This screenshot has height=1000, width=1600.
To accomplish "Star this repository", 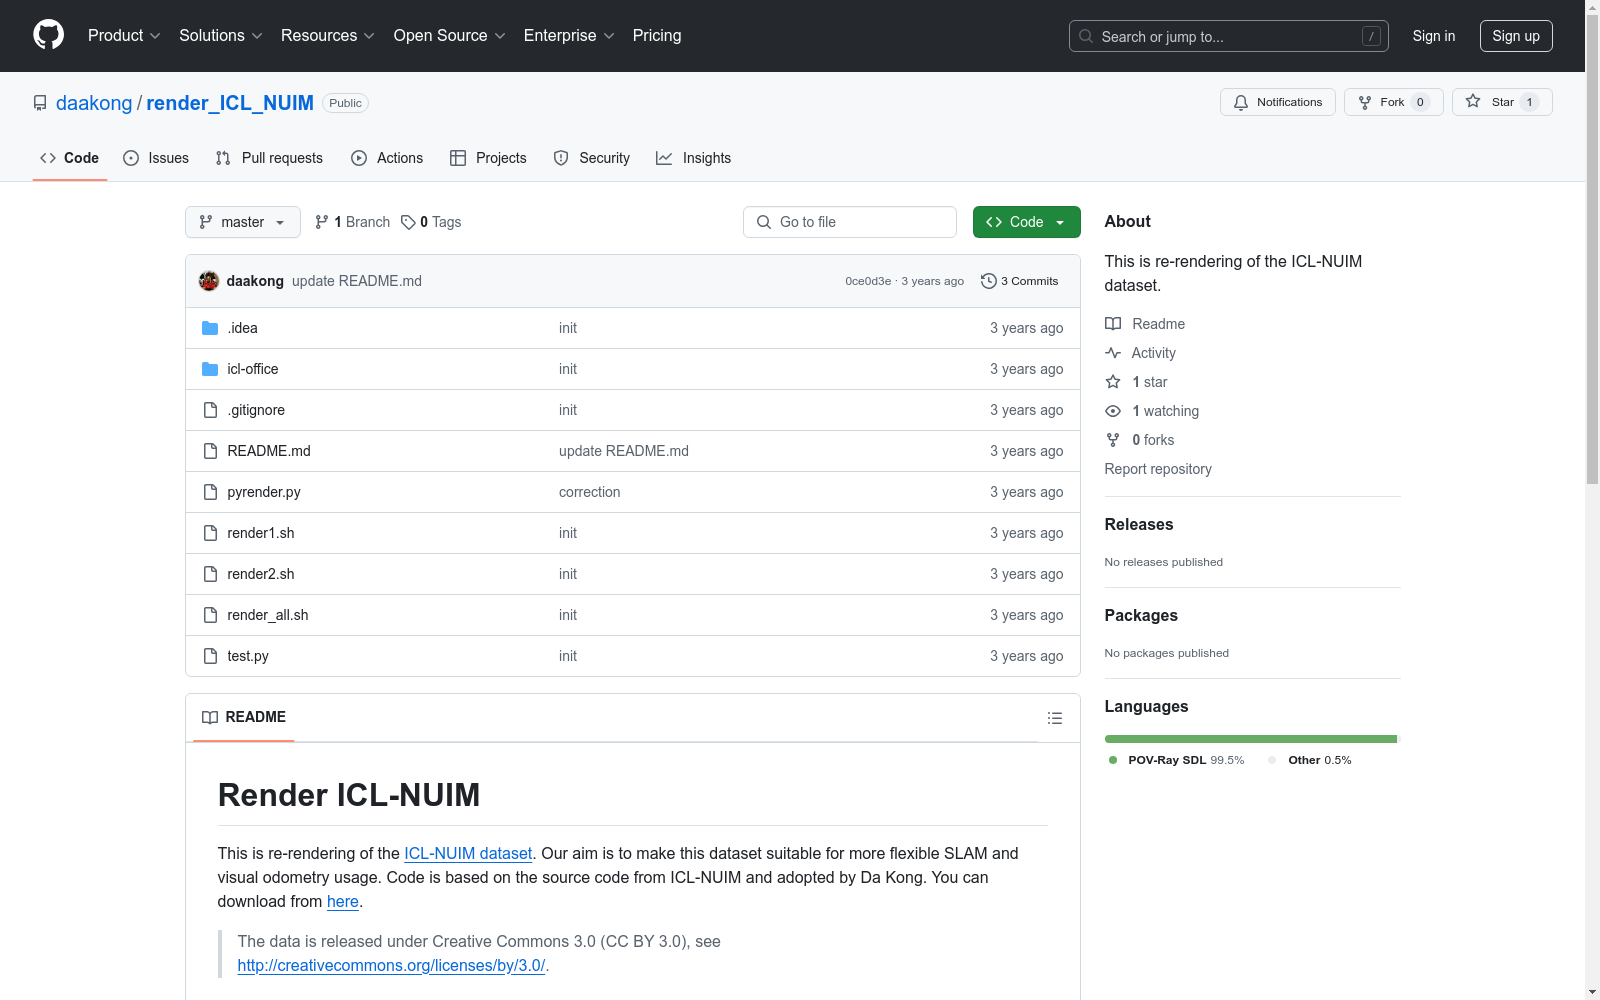I will point(1502,102).
